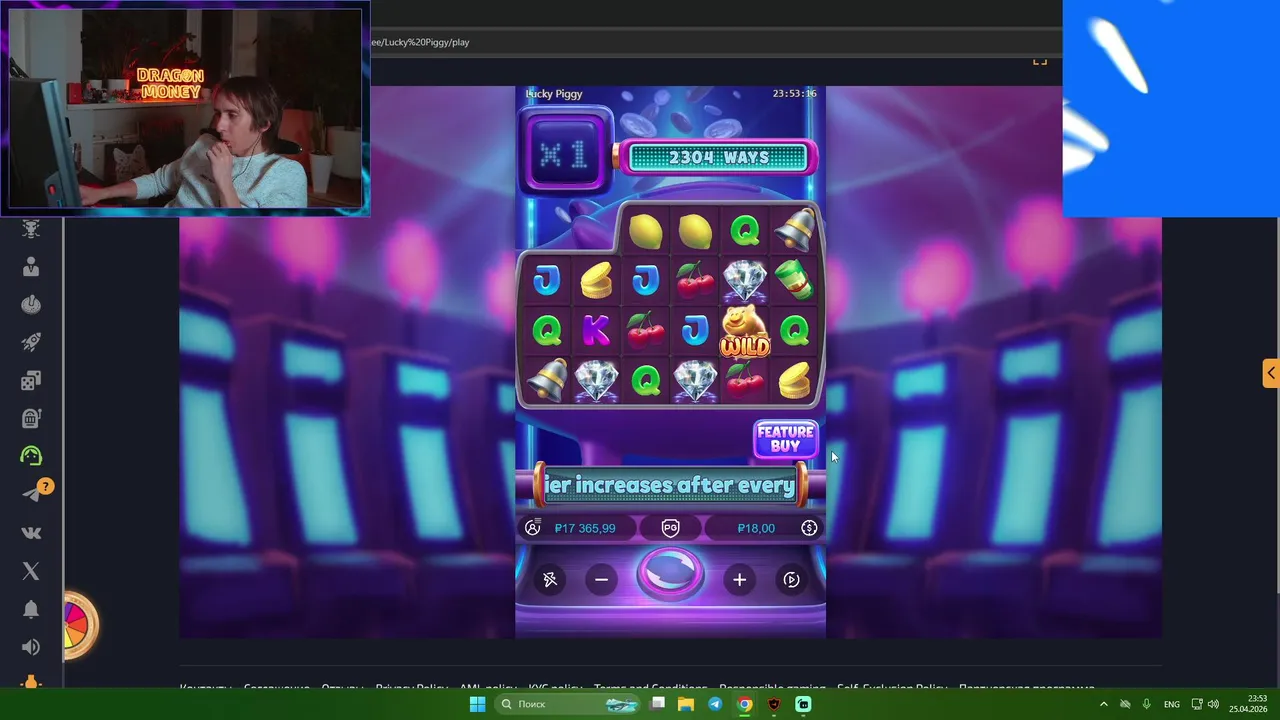Show hidden system tray icons
This screenshot has width=1280, height=720.
(1104, 704)
